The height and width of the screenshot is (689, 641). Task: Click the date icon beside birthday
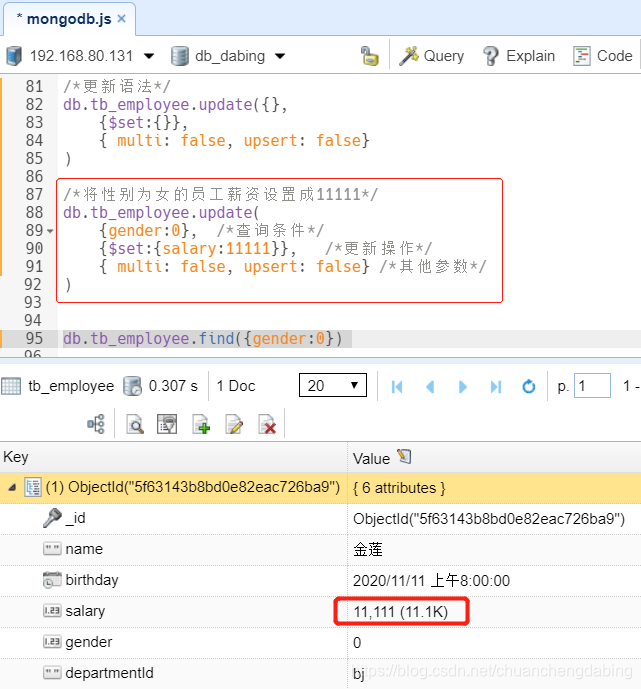click(52, 580)
